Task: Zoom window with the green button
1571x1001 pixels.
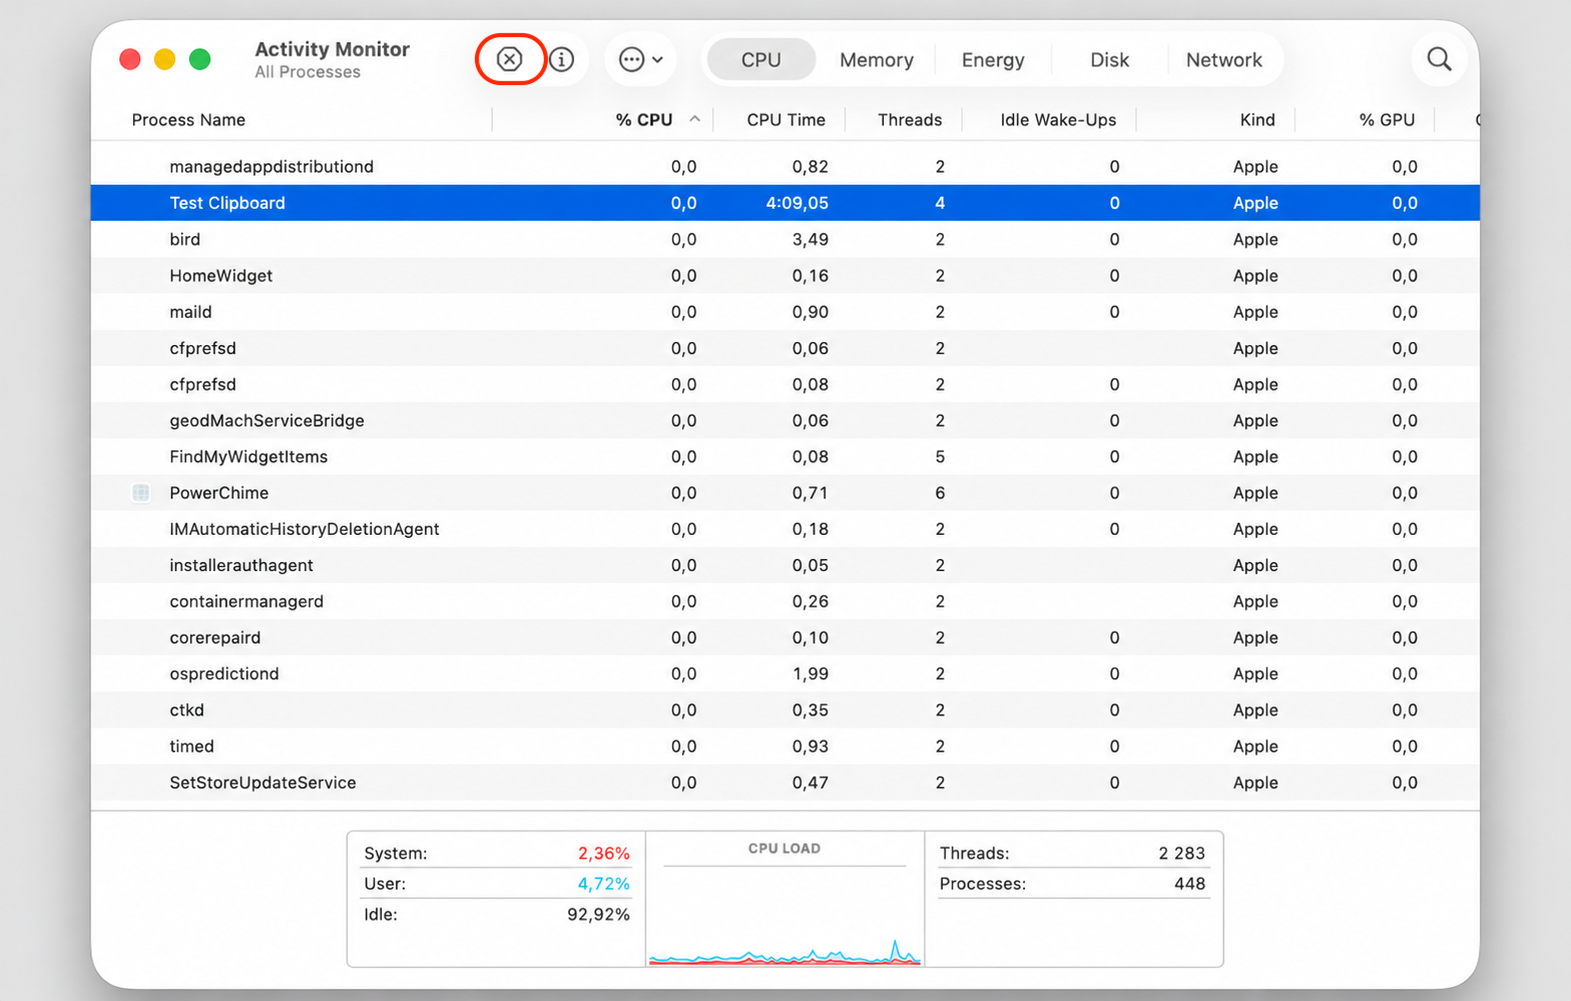Action: pyautogui.click(x=200, y=59)
